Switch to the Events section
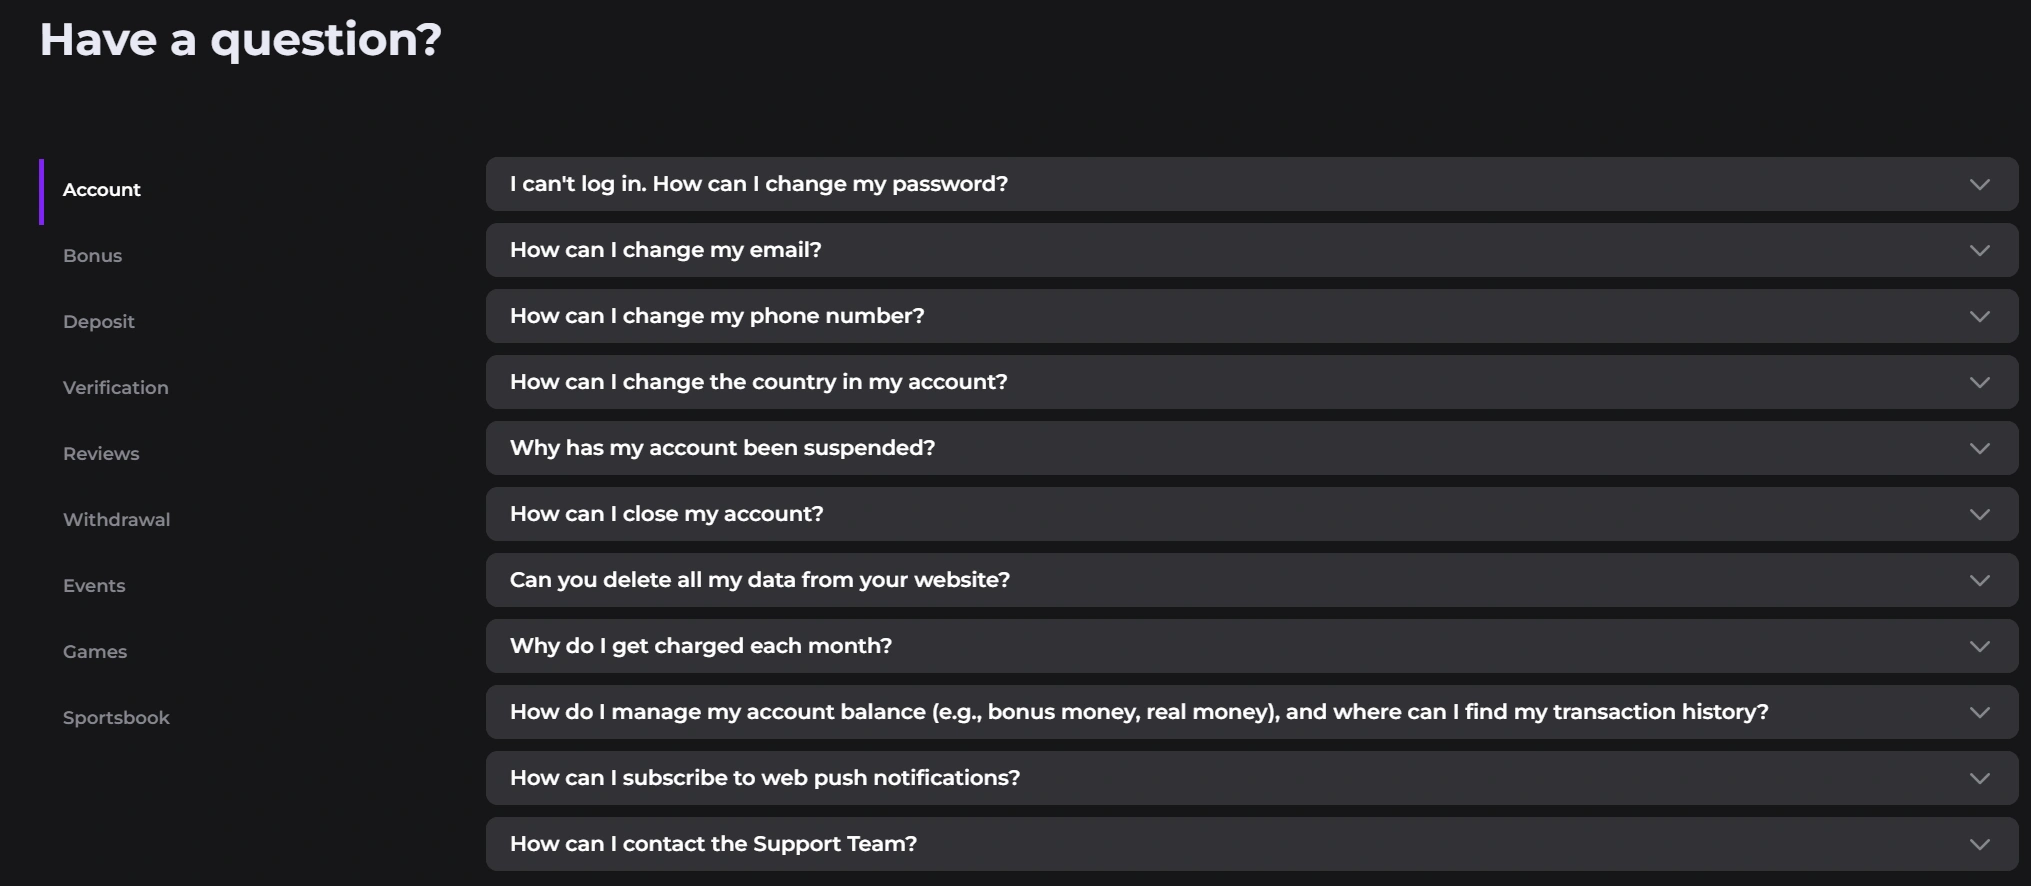 [x=94, y=585]
